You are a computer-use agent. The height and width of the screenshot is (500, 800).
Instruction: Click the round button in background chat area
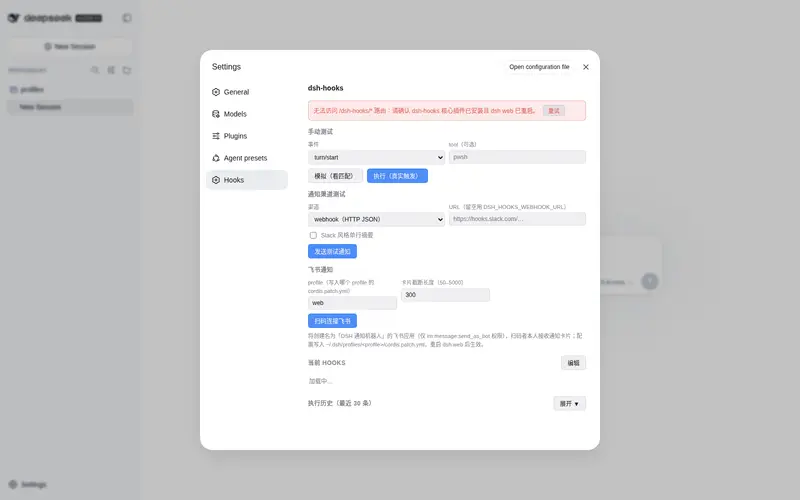click(649, 281)
